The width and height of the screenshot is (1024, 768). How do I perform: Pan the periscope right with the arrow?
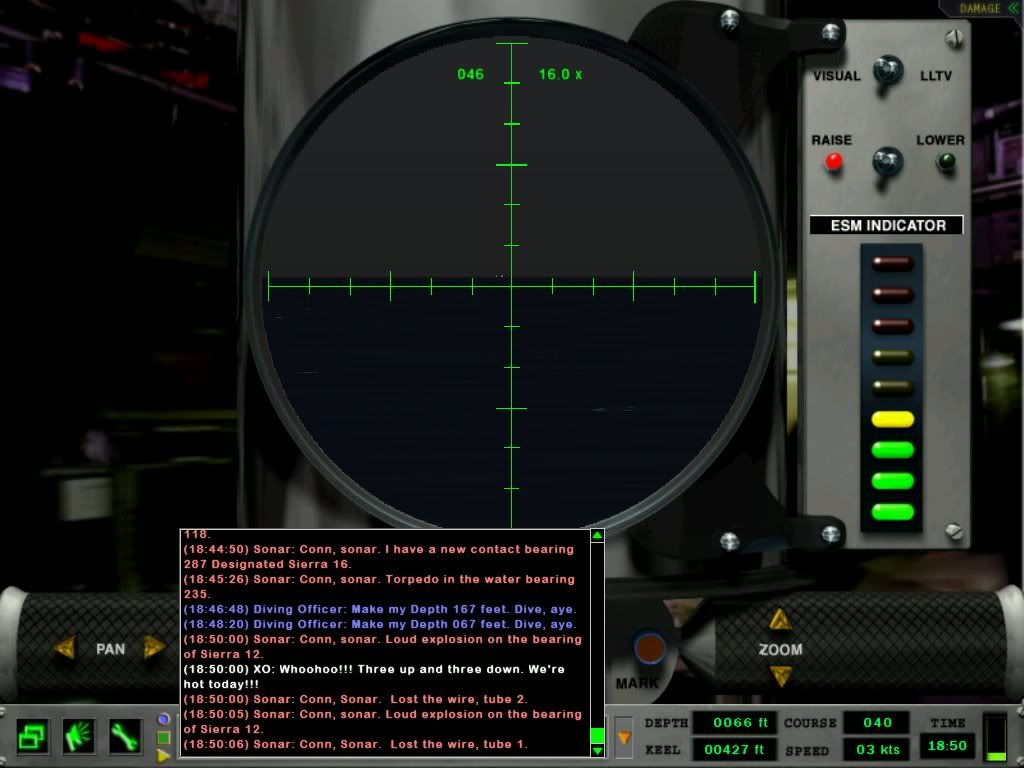155,648
